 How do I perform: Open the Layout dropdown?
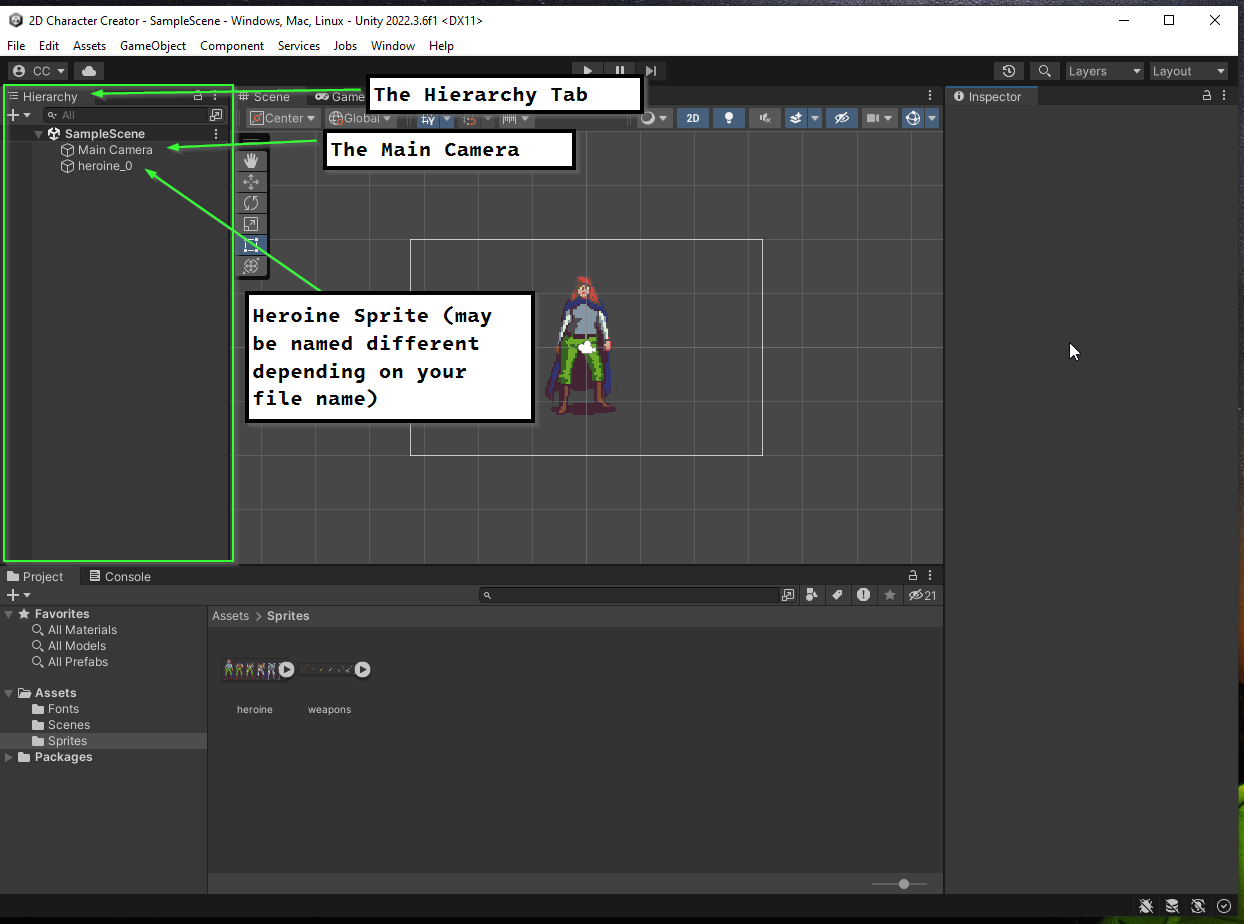point(1187,71)
